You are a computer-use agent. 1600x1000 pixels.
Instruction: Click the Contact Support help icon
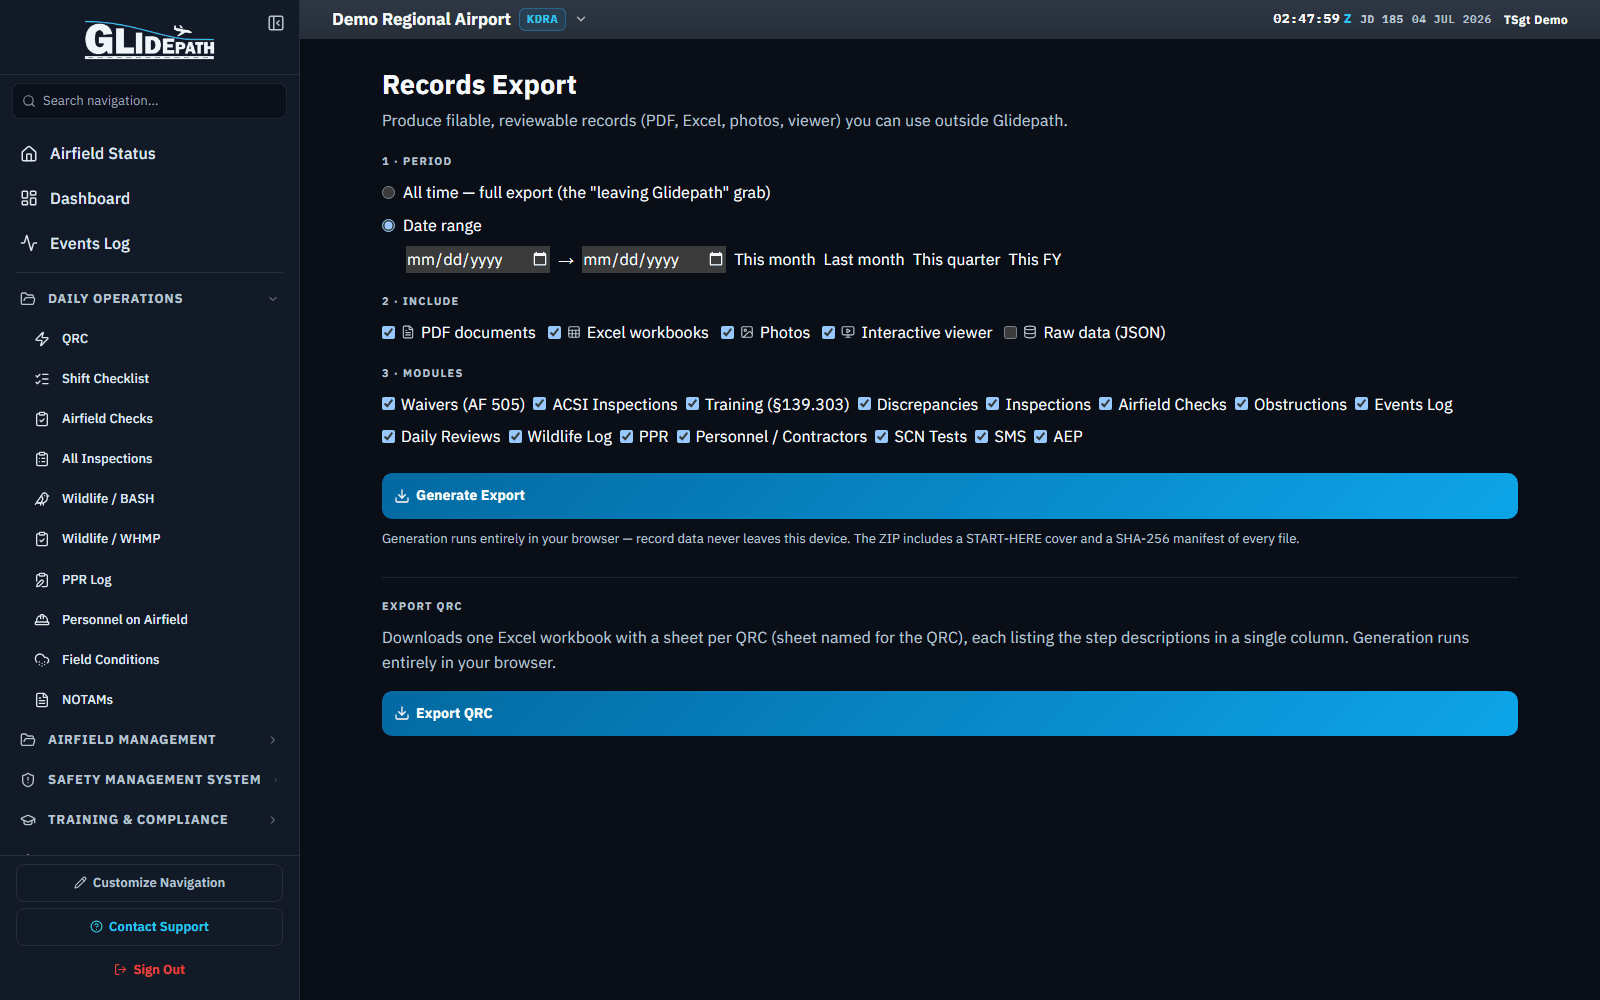click(97, 927)
